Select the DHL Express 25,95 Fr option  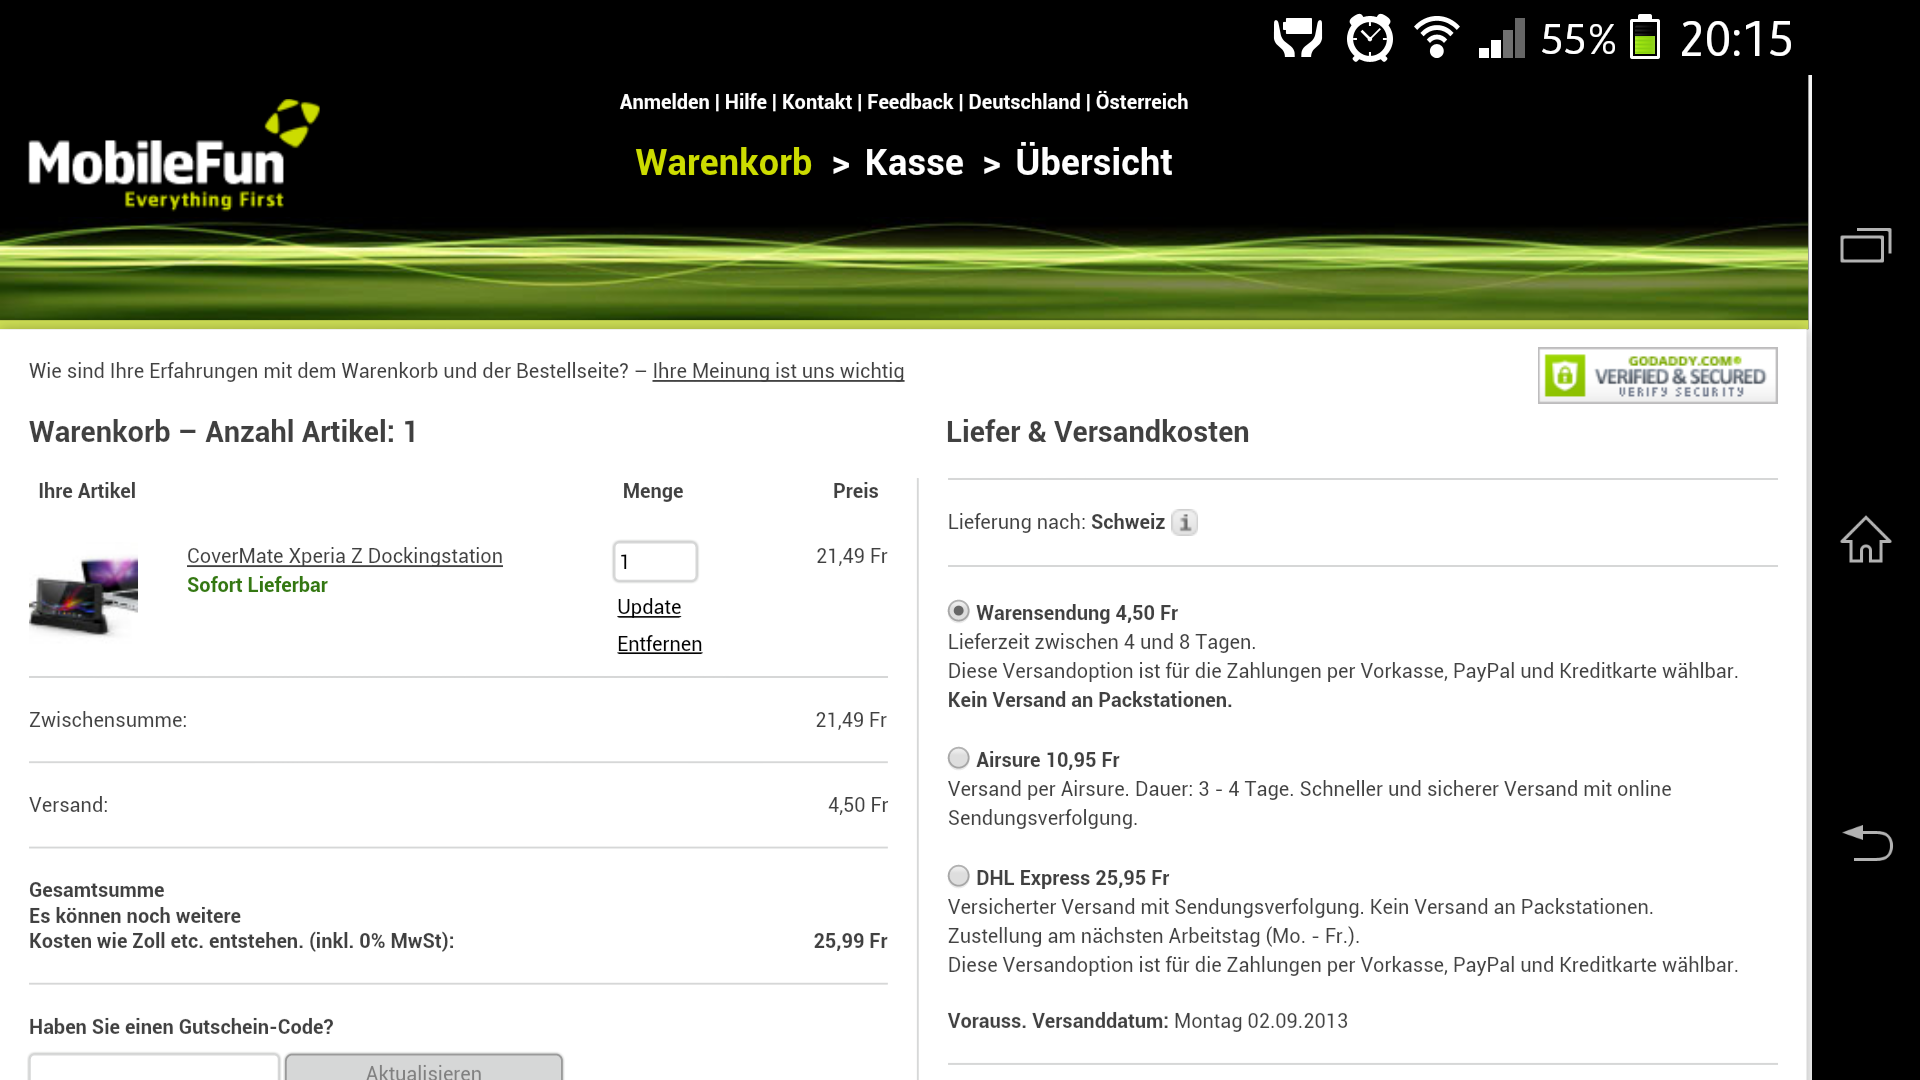coord(958,876)
